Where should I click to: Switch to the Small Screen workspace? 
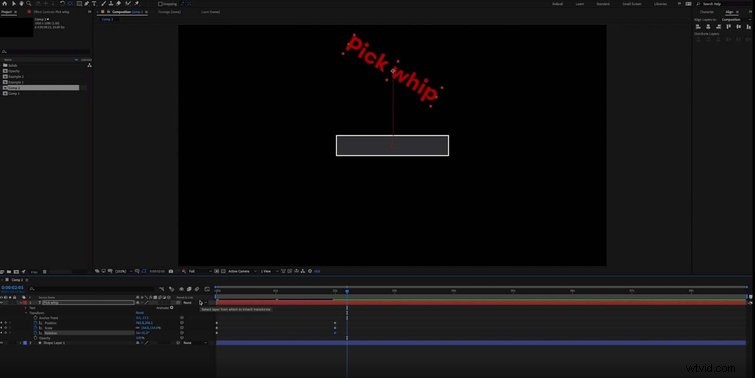point(632,4)
